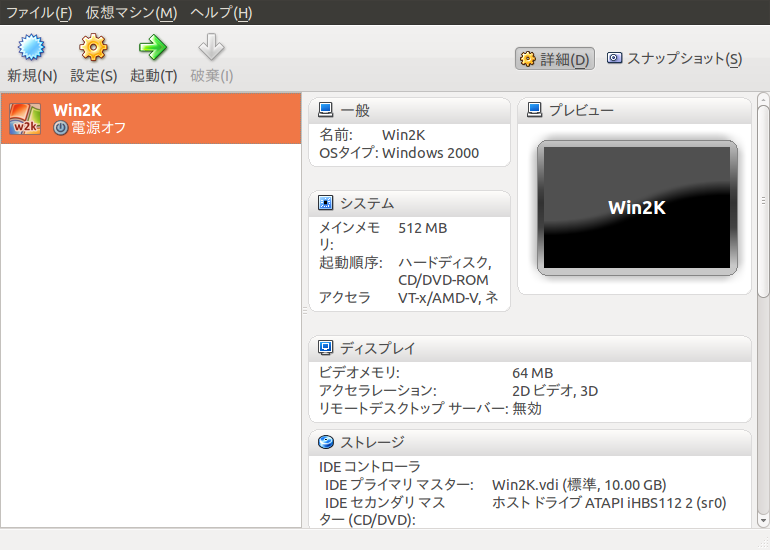This screenshot has height=550, width=770.
Task: Select the Win2K virtual machine entry
Action: click(x=150, y=119)
